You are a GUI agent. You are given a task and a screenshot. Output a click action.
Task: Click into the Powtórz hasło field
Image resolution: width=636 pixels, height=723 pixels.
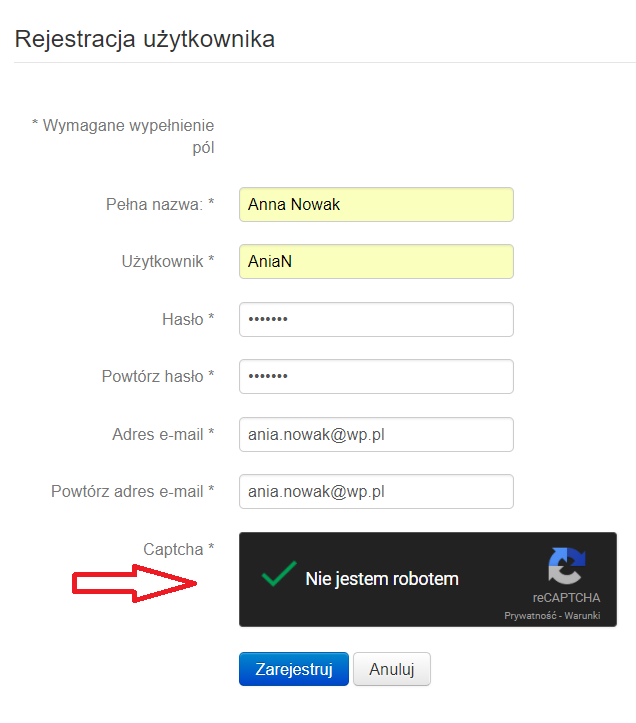[x=376, y=376]
